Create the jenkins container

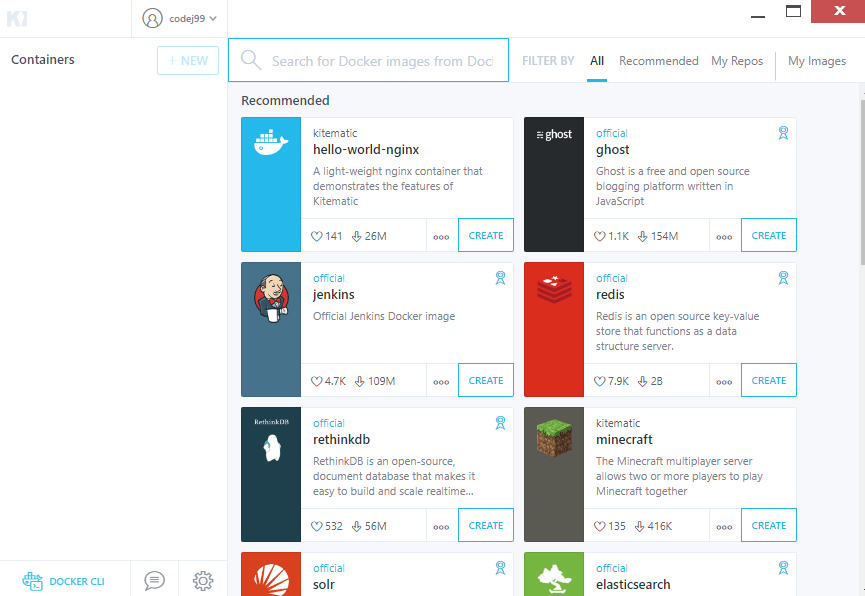click(486, 380)
